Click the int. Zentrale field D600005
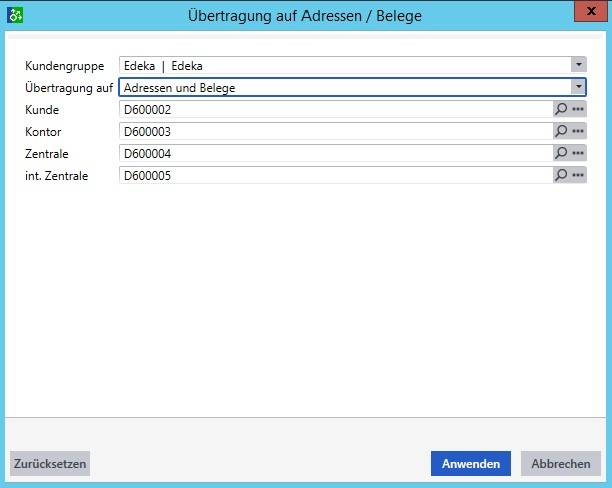The height and width of the screenshot is (488, 612). coord(335,175)
